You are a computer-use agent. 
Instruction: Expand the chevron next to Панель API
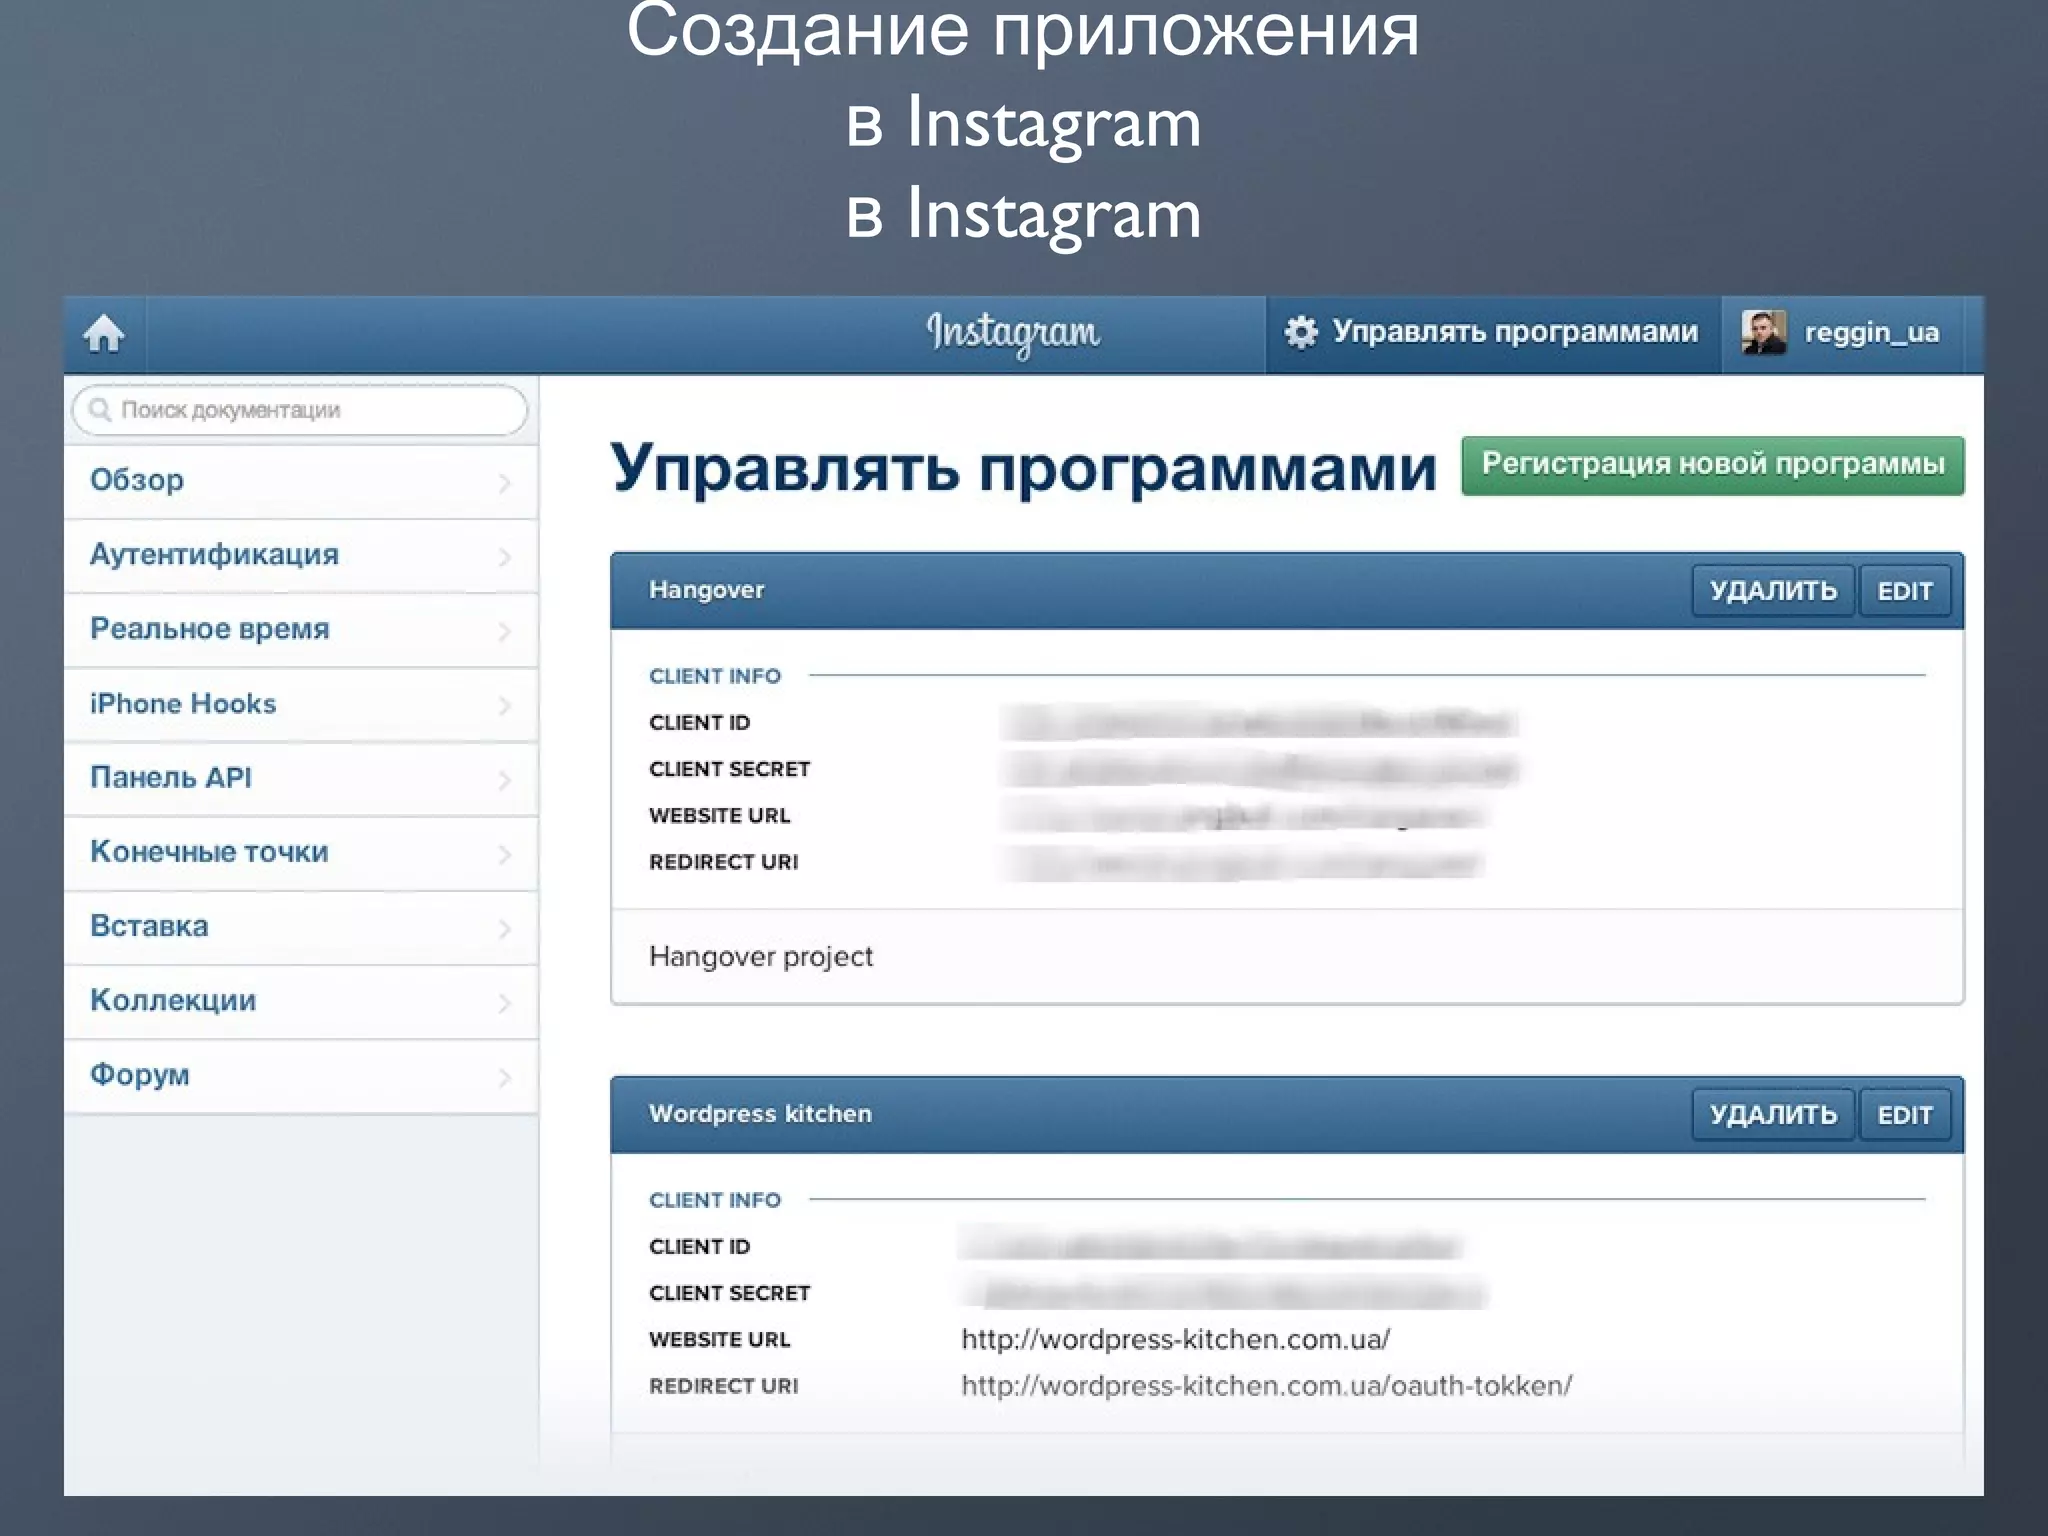point(505,780)
